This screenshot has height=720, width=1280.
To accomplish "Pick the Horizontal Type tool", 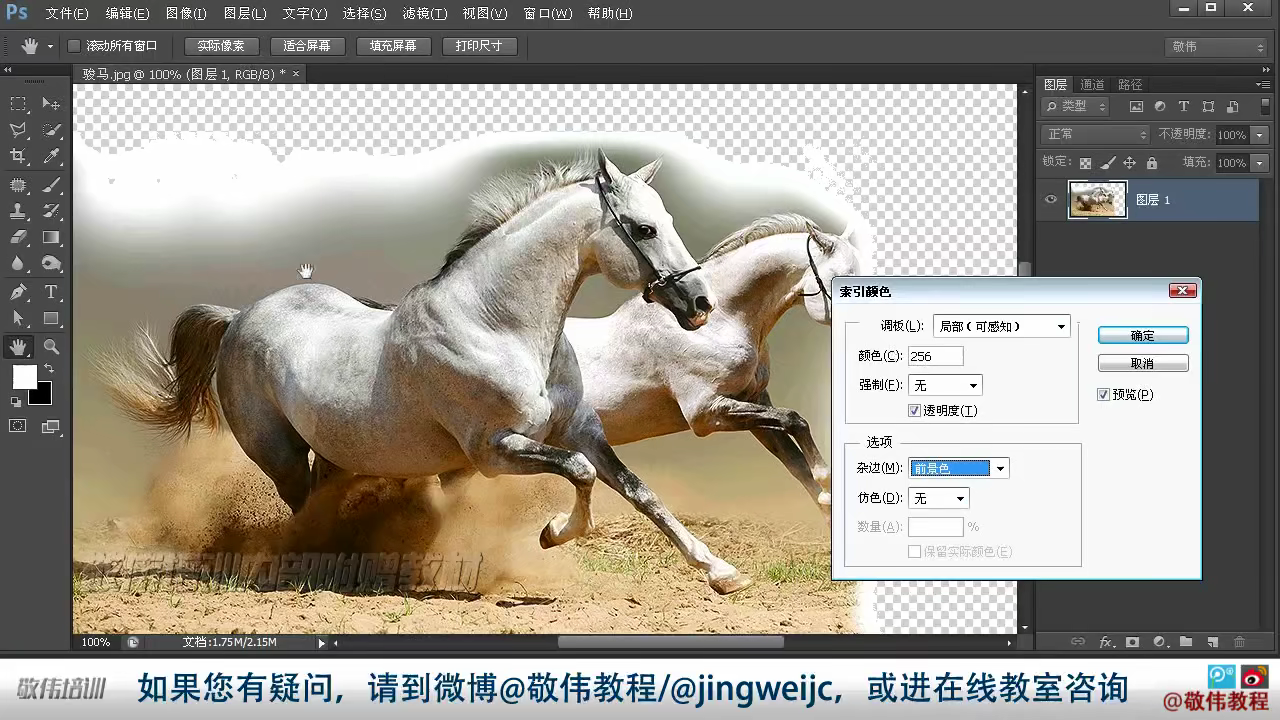I will tap(51, 292).
